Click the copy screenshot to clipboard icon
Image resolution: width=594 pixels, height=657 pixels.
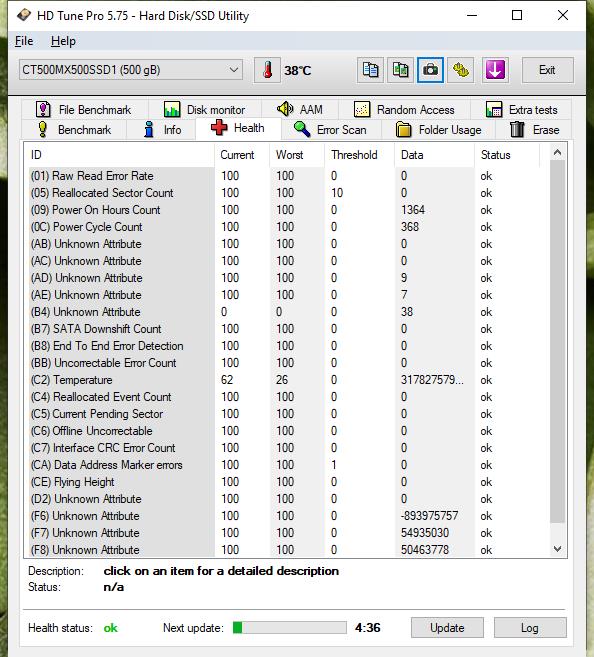[x=400, y=70]
